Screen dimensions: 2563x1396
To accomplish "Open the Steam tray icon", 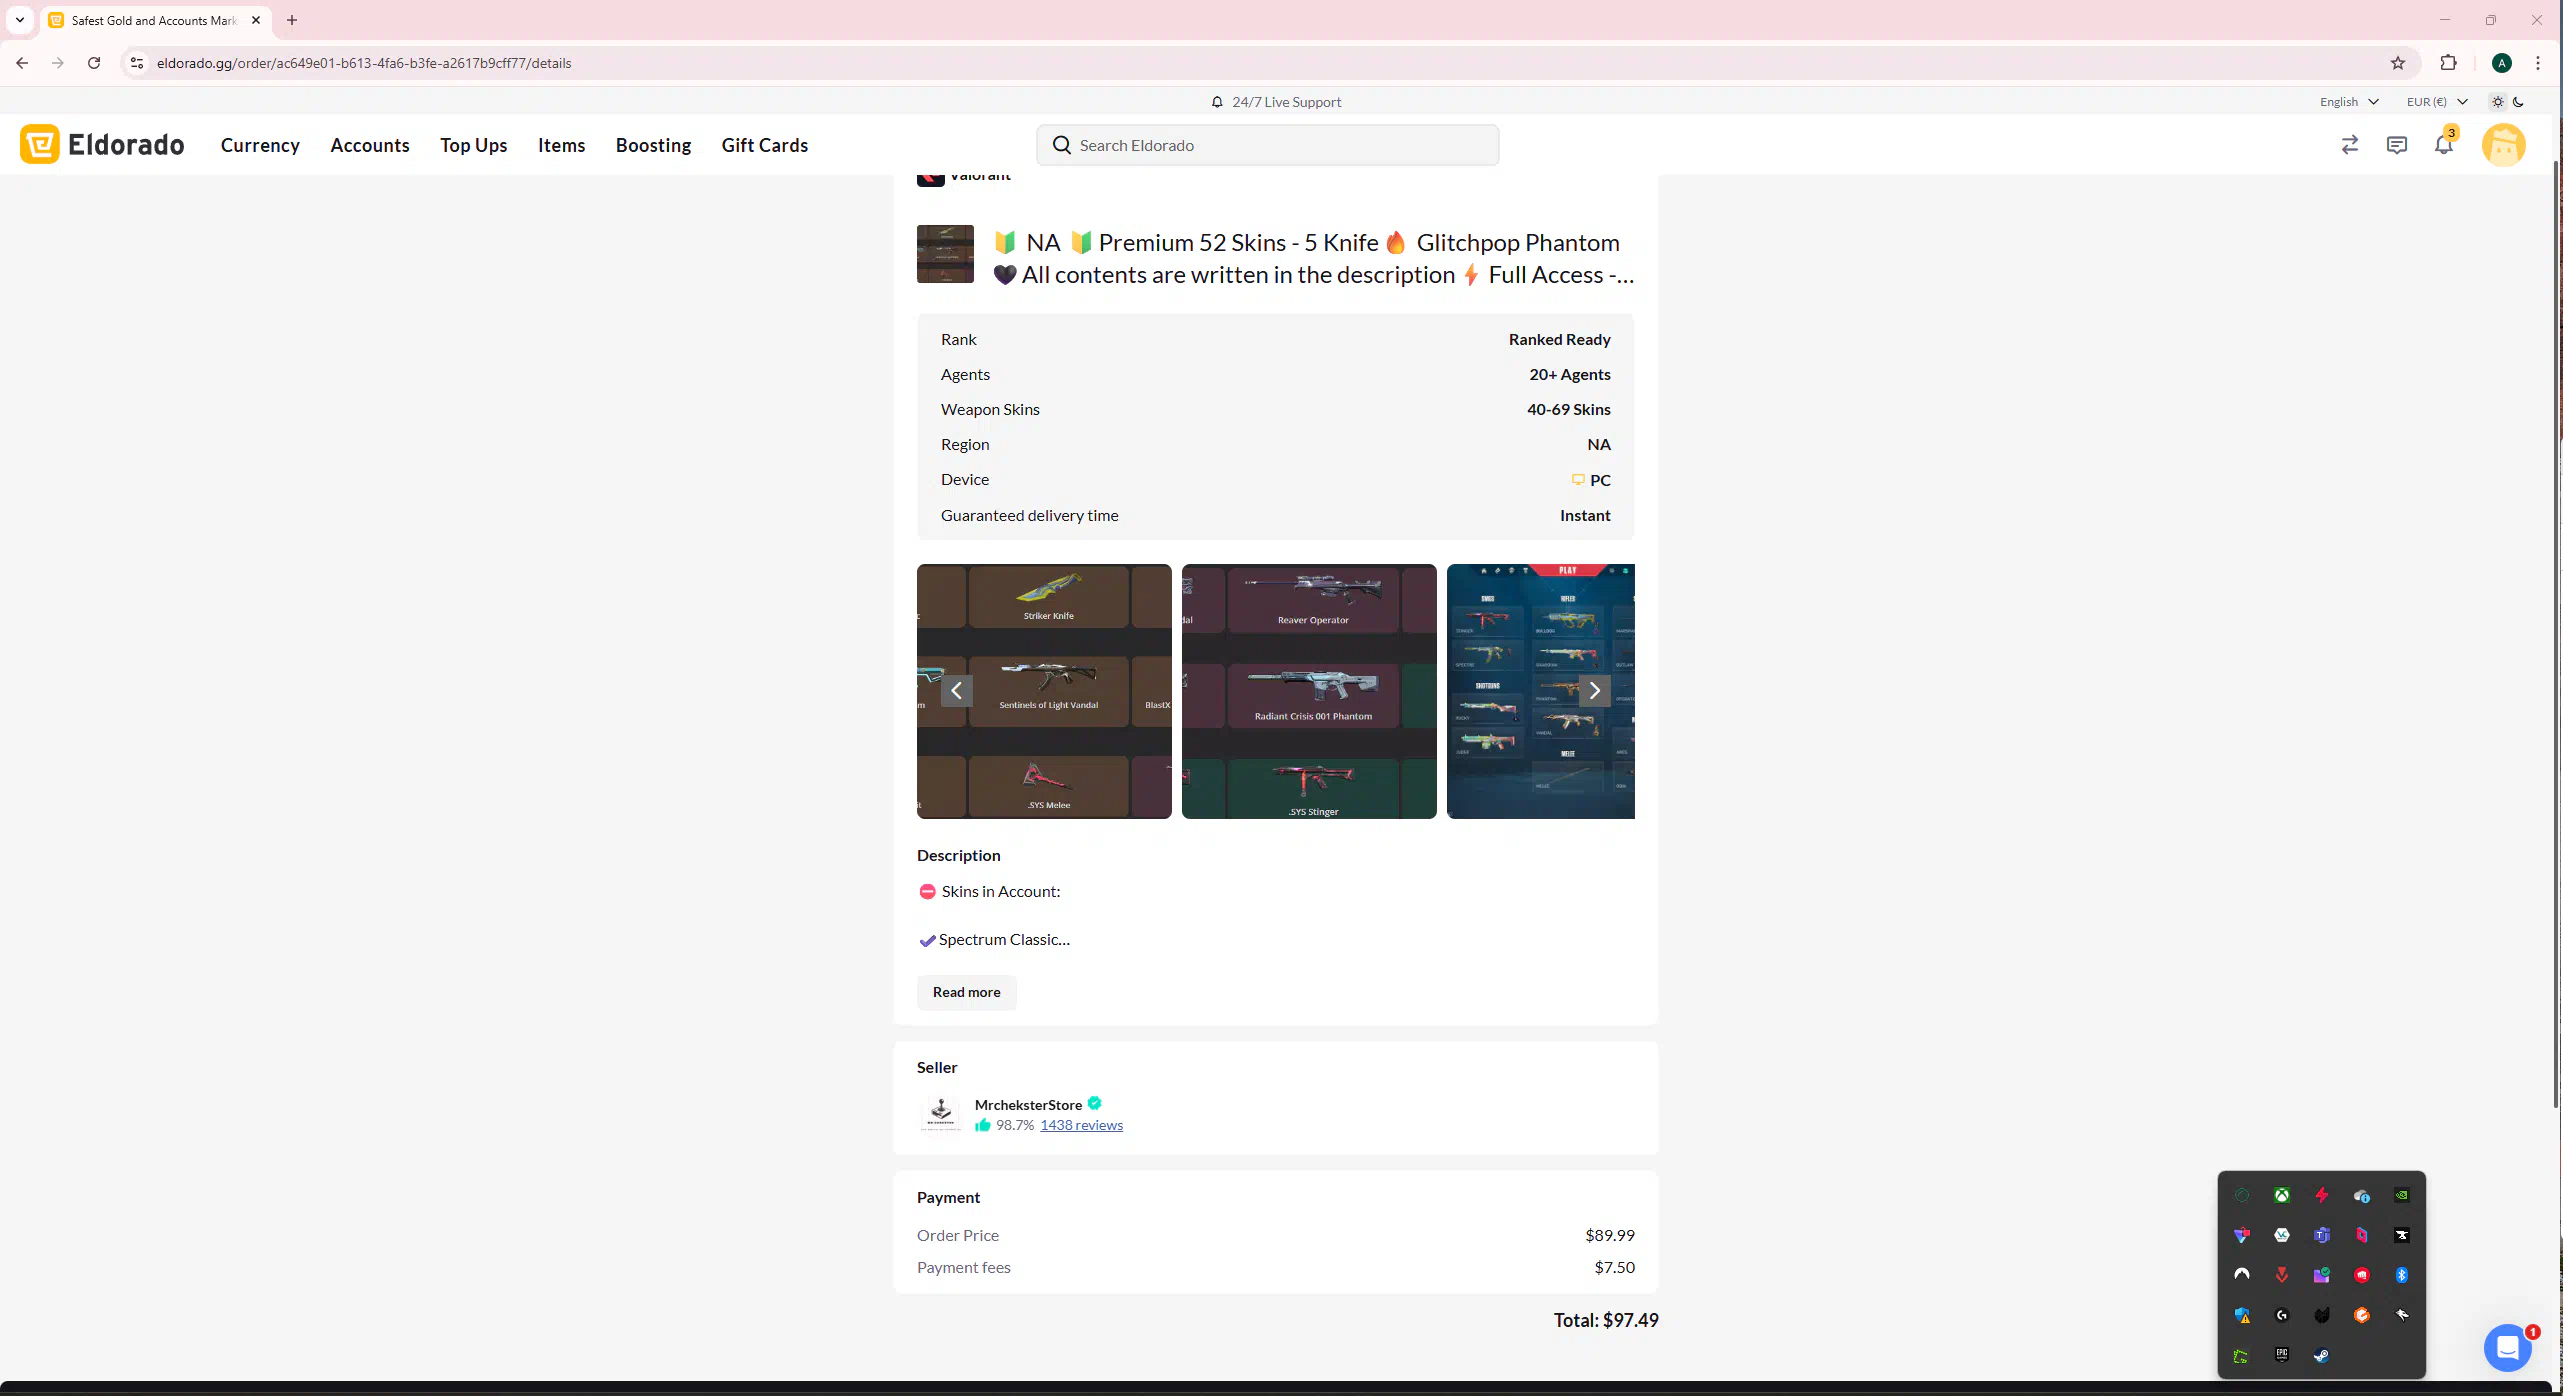I will click(x=2321, y=1355).
